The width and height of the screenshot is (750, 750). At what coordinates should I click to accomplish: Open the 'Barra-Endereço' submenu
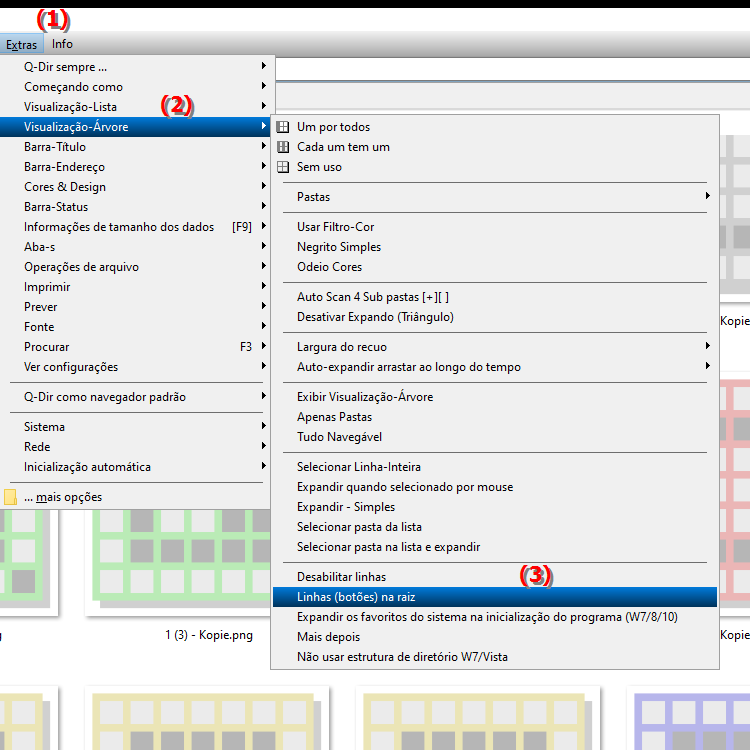click(x=135, y=167)
